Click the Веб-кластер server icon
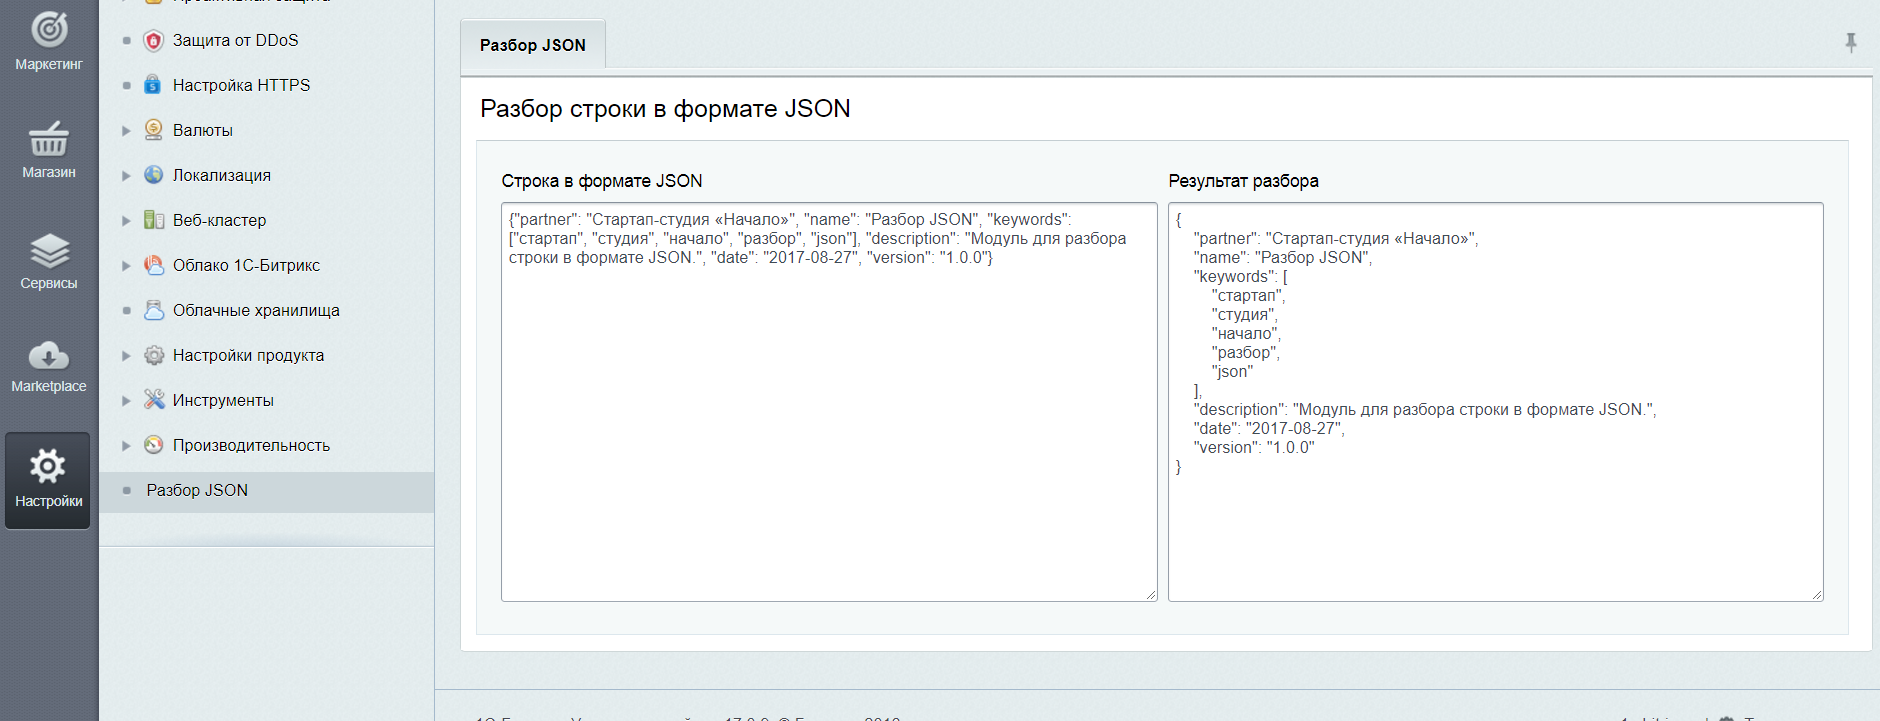Image resolution: width=1880 pixels, height=721 pixels. [153, 220]
